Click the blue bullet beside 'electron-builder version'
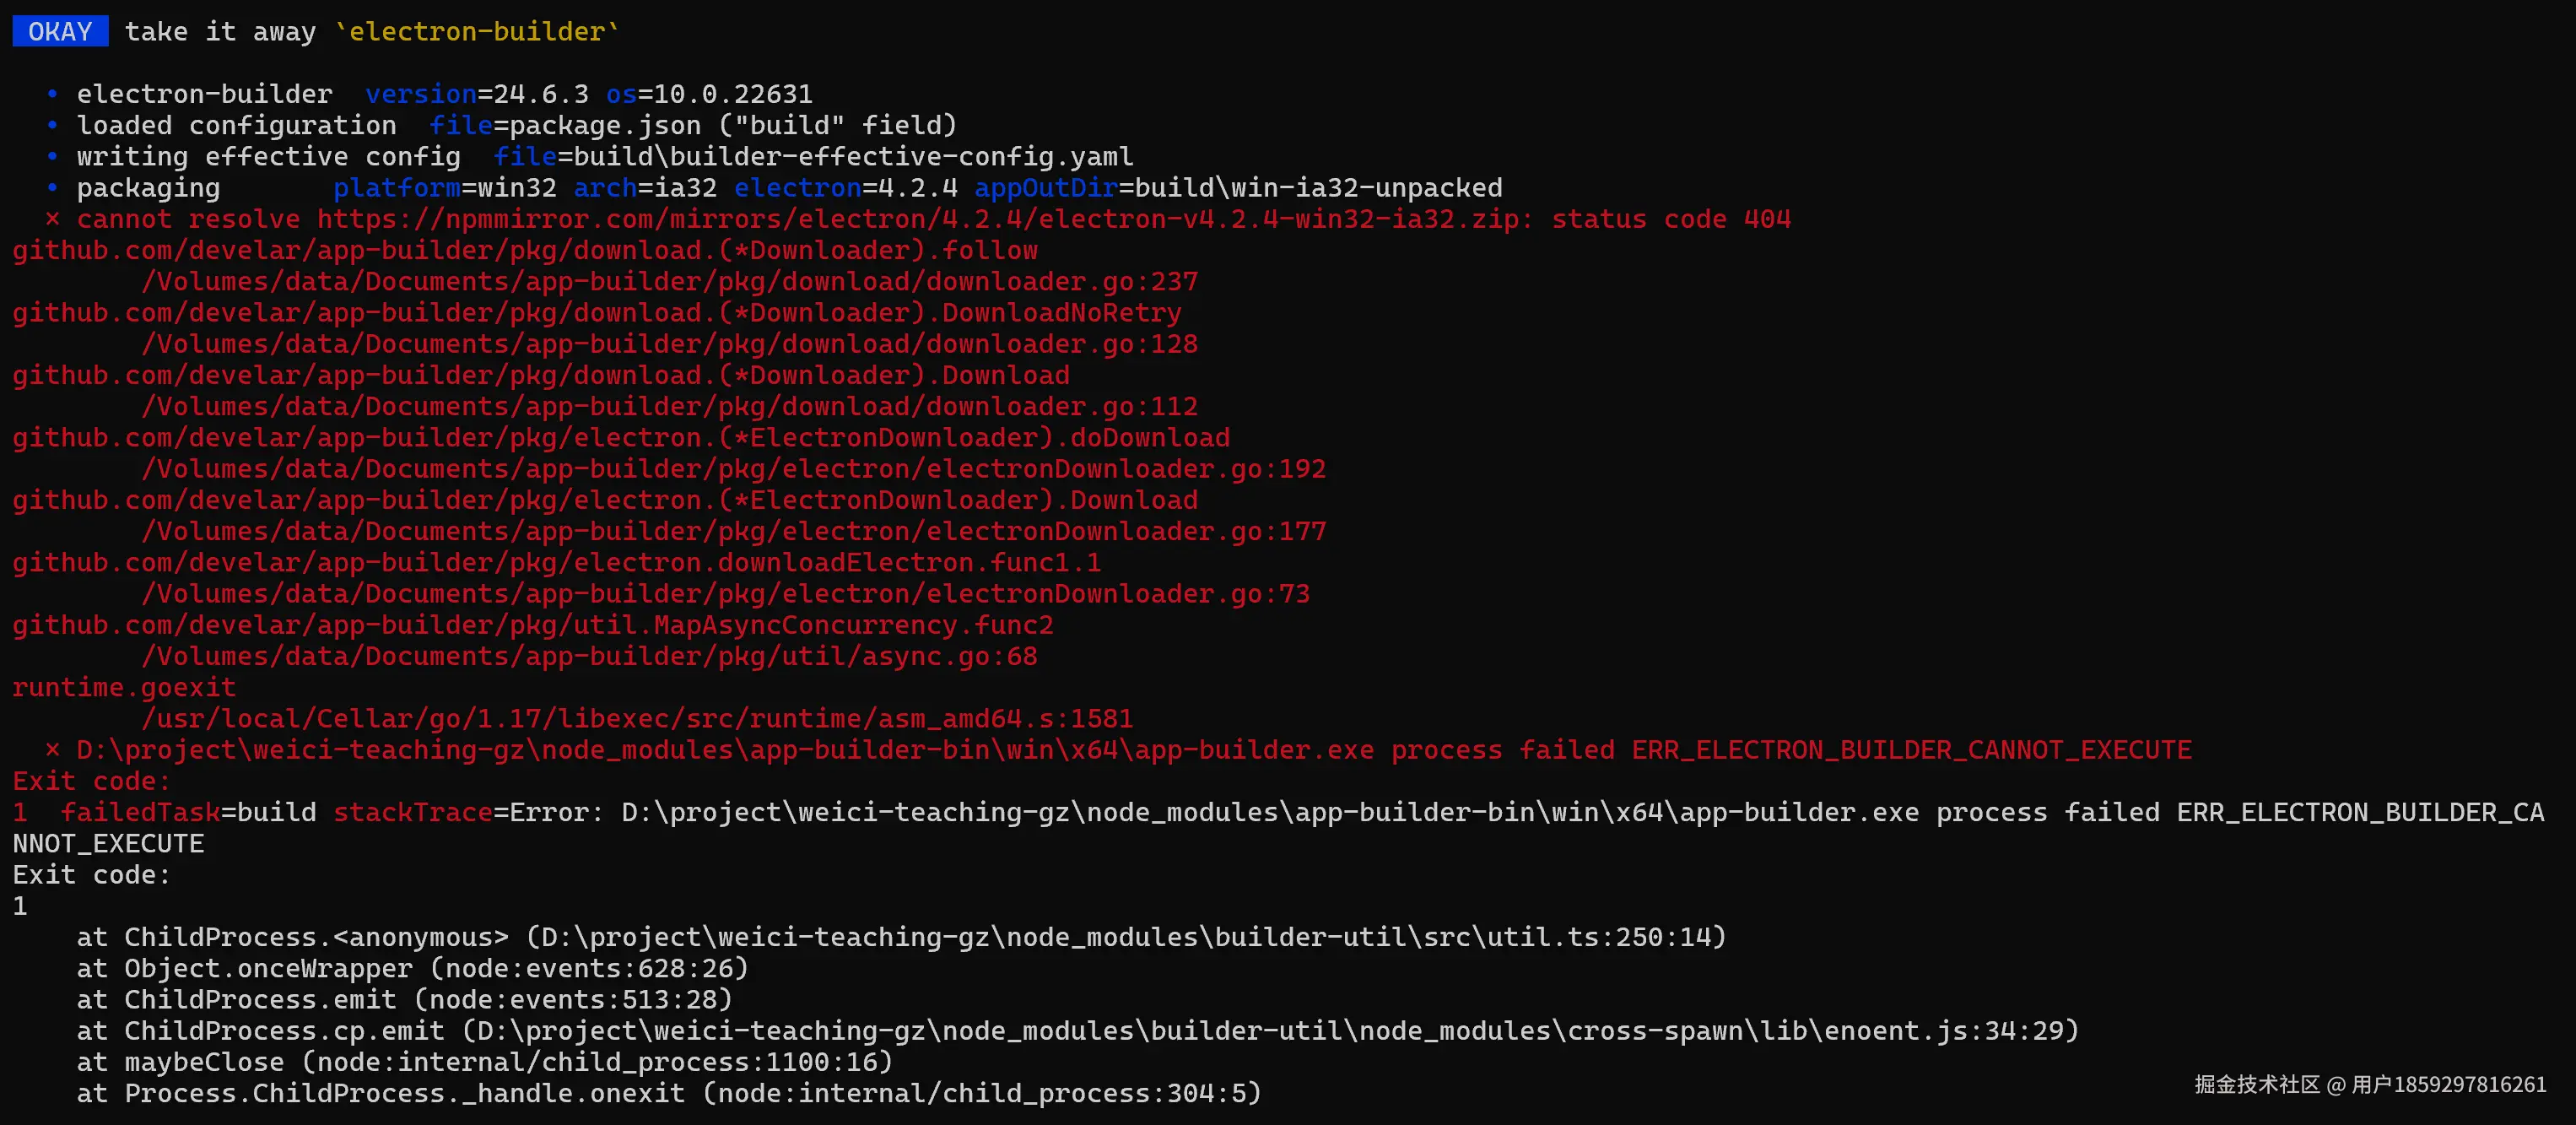This screenshot has width=2576, height=1125. pos(52,94)
